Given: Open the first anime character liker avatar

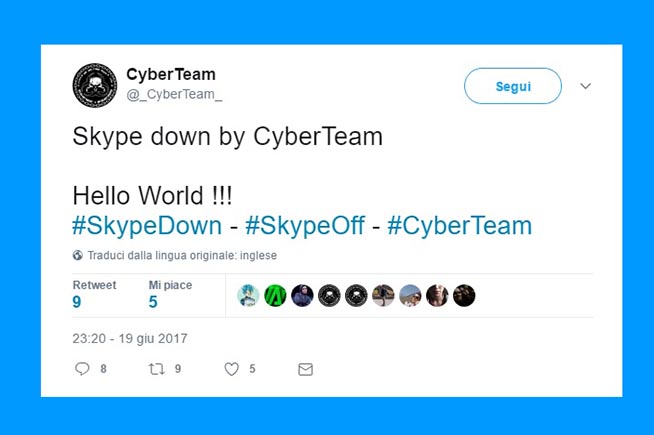Looking at the screenshot, I should pos(248,296).
